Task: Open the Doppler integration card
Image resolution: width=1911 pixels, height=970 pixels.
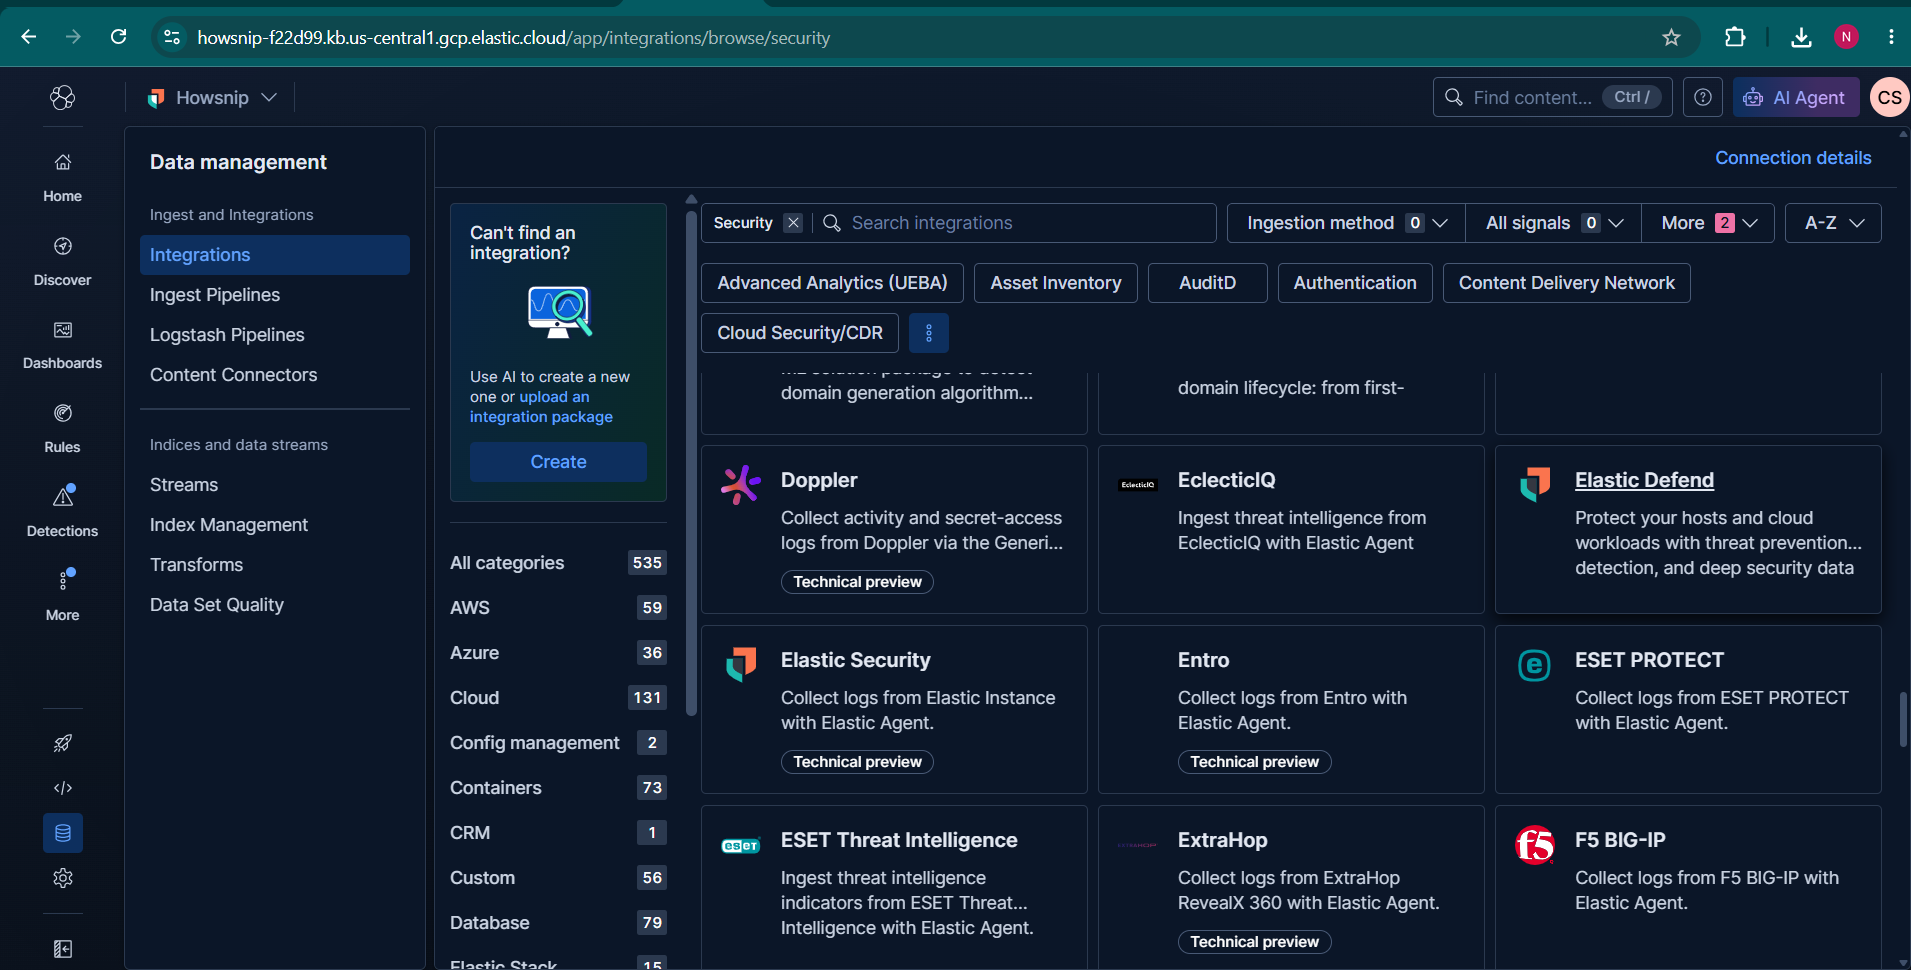Action: (x=894, y=529)
